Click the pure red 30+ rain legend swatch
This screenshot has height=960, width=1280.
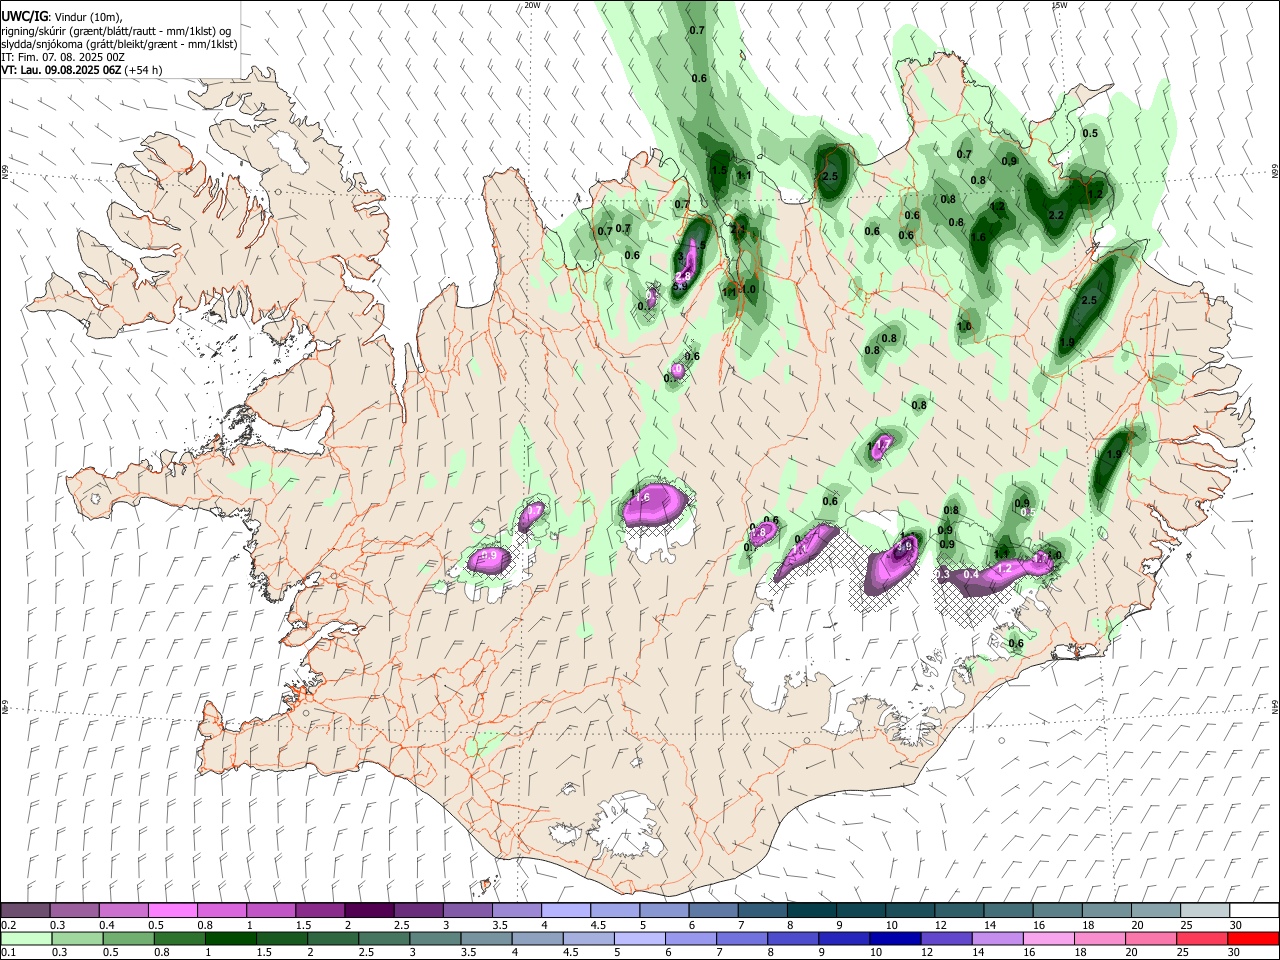coord(1253,938)
